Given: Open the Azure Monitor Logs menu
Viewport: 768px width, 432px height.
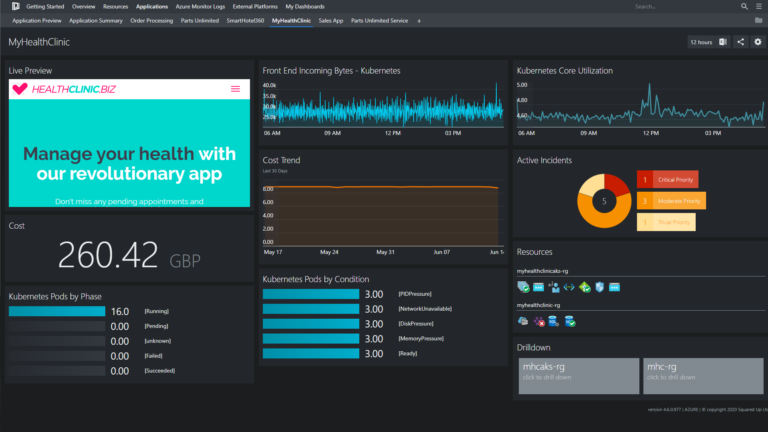Looking at the screenshot, I should (x=200, y=6).
